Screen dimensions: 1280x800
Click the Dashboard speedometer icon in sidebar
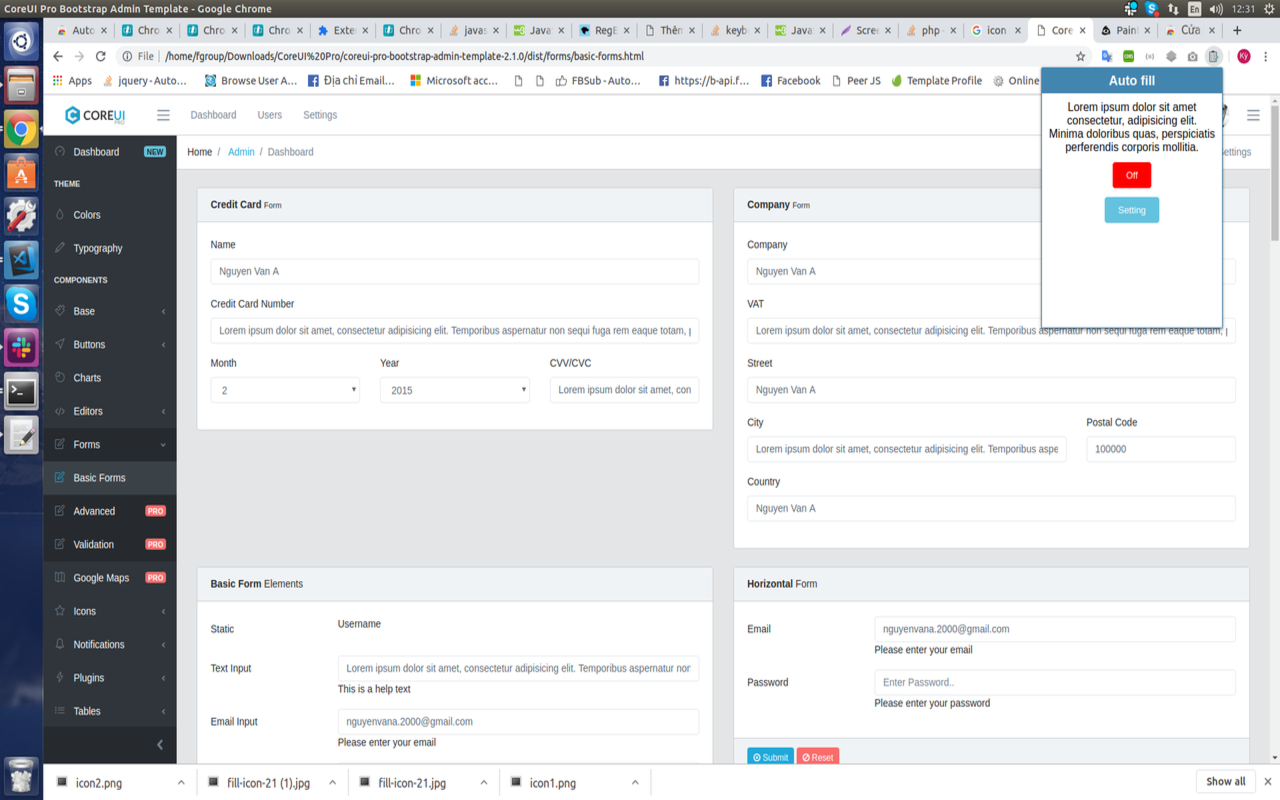pos(60,152)
